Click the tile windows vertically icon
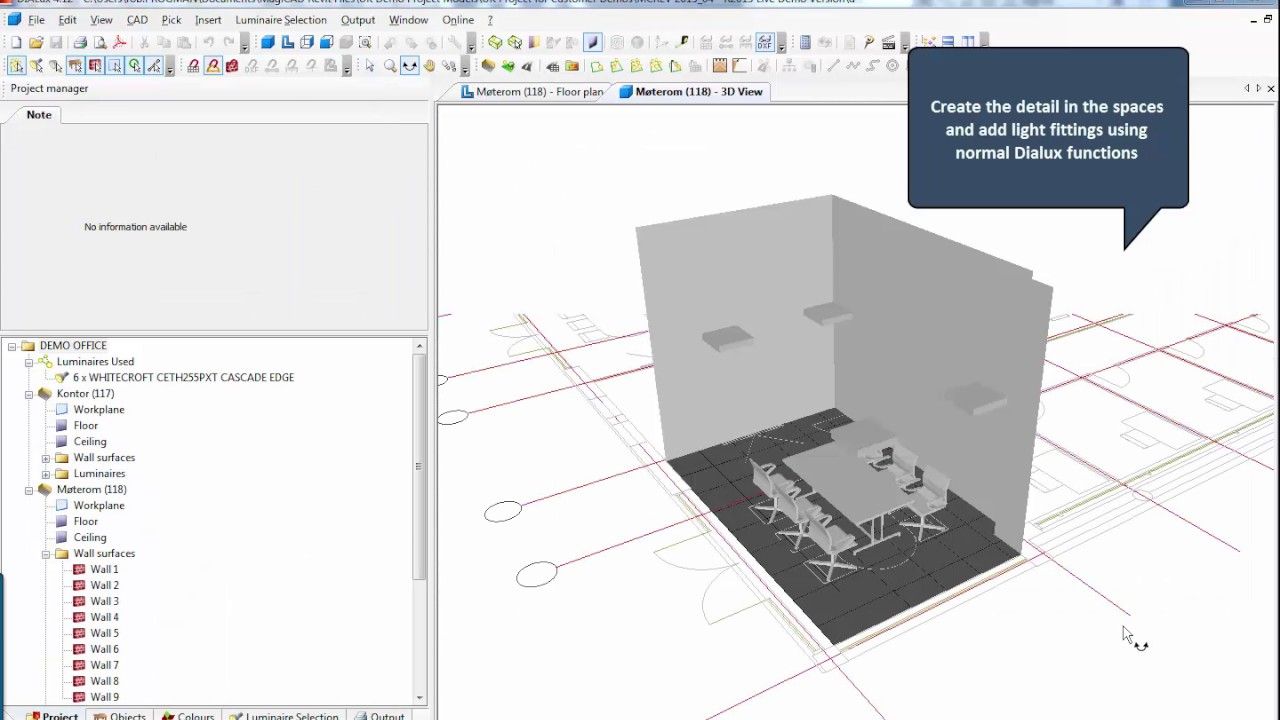Image resolution: width=1280 pixels, height=720 pixels. tap(968, 42)
